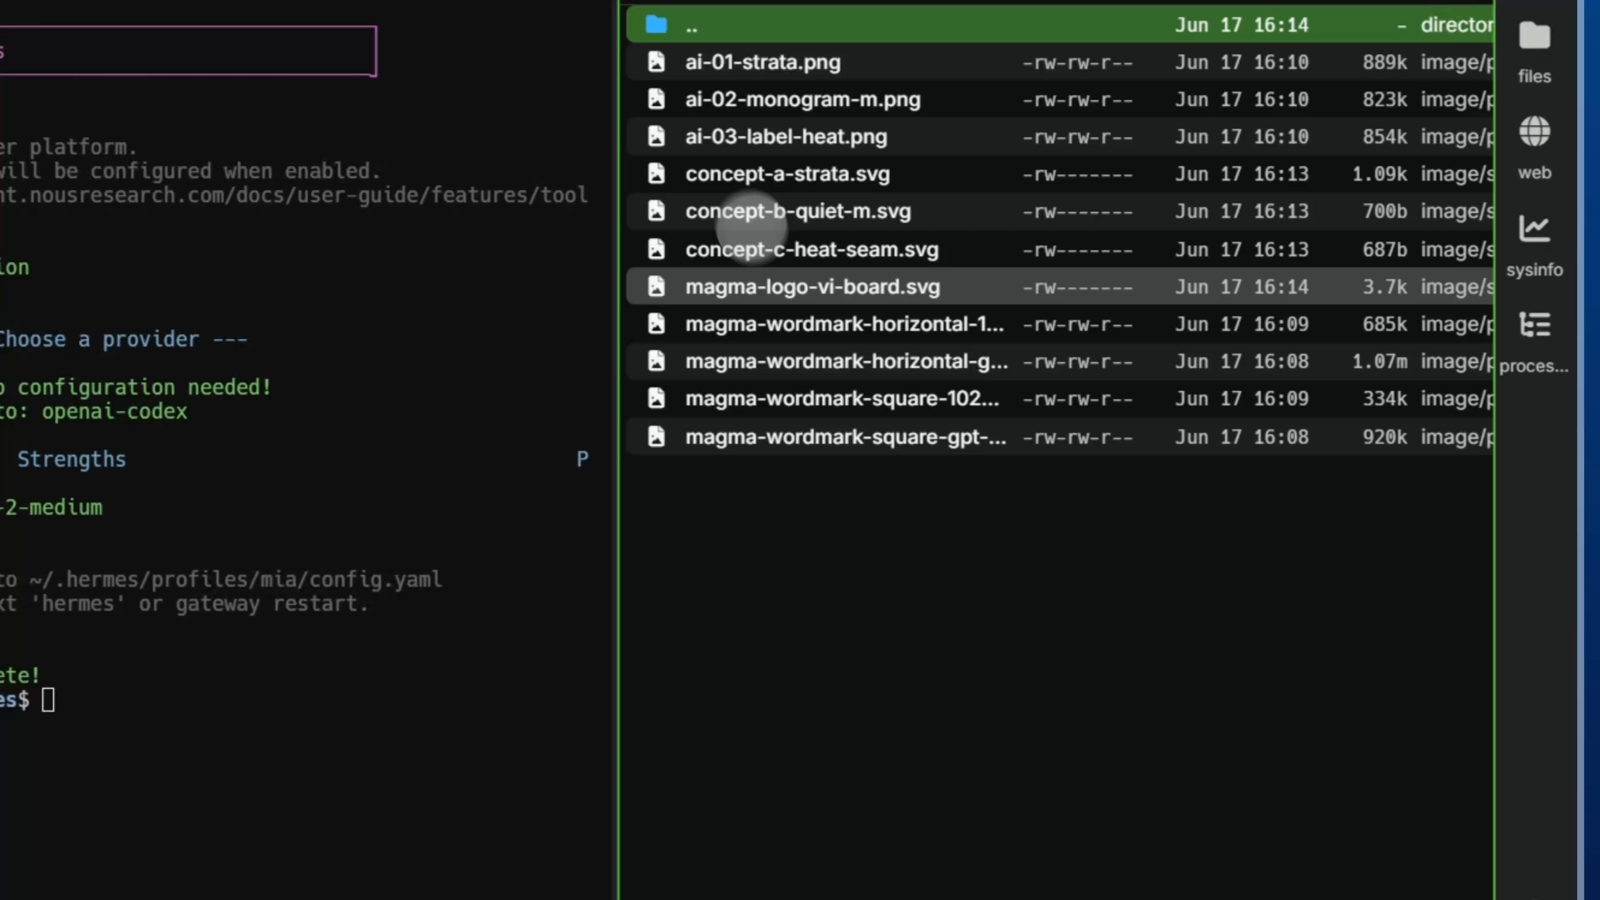This screenshot has height=900, width=1600.
Task: Click the file icon for ai-03-label-heat.png
Action: [x=656, y=136]
